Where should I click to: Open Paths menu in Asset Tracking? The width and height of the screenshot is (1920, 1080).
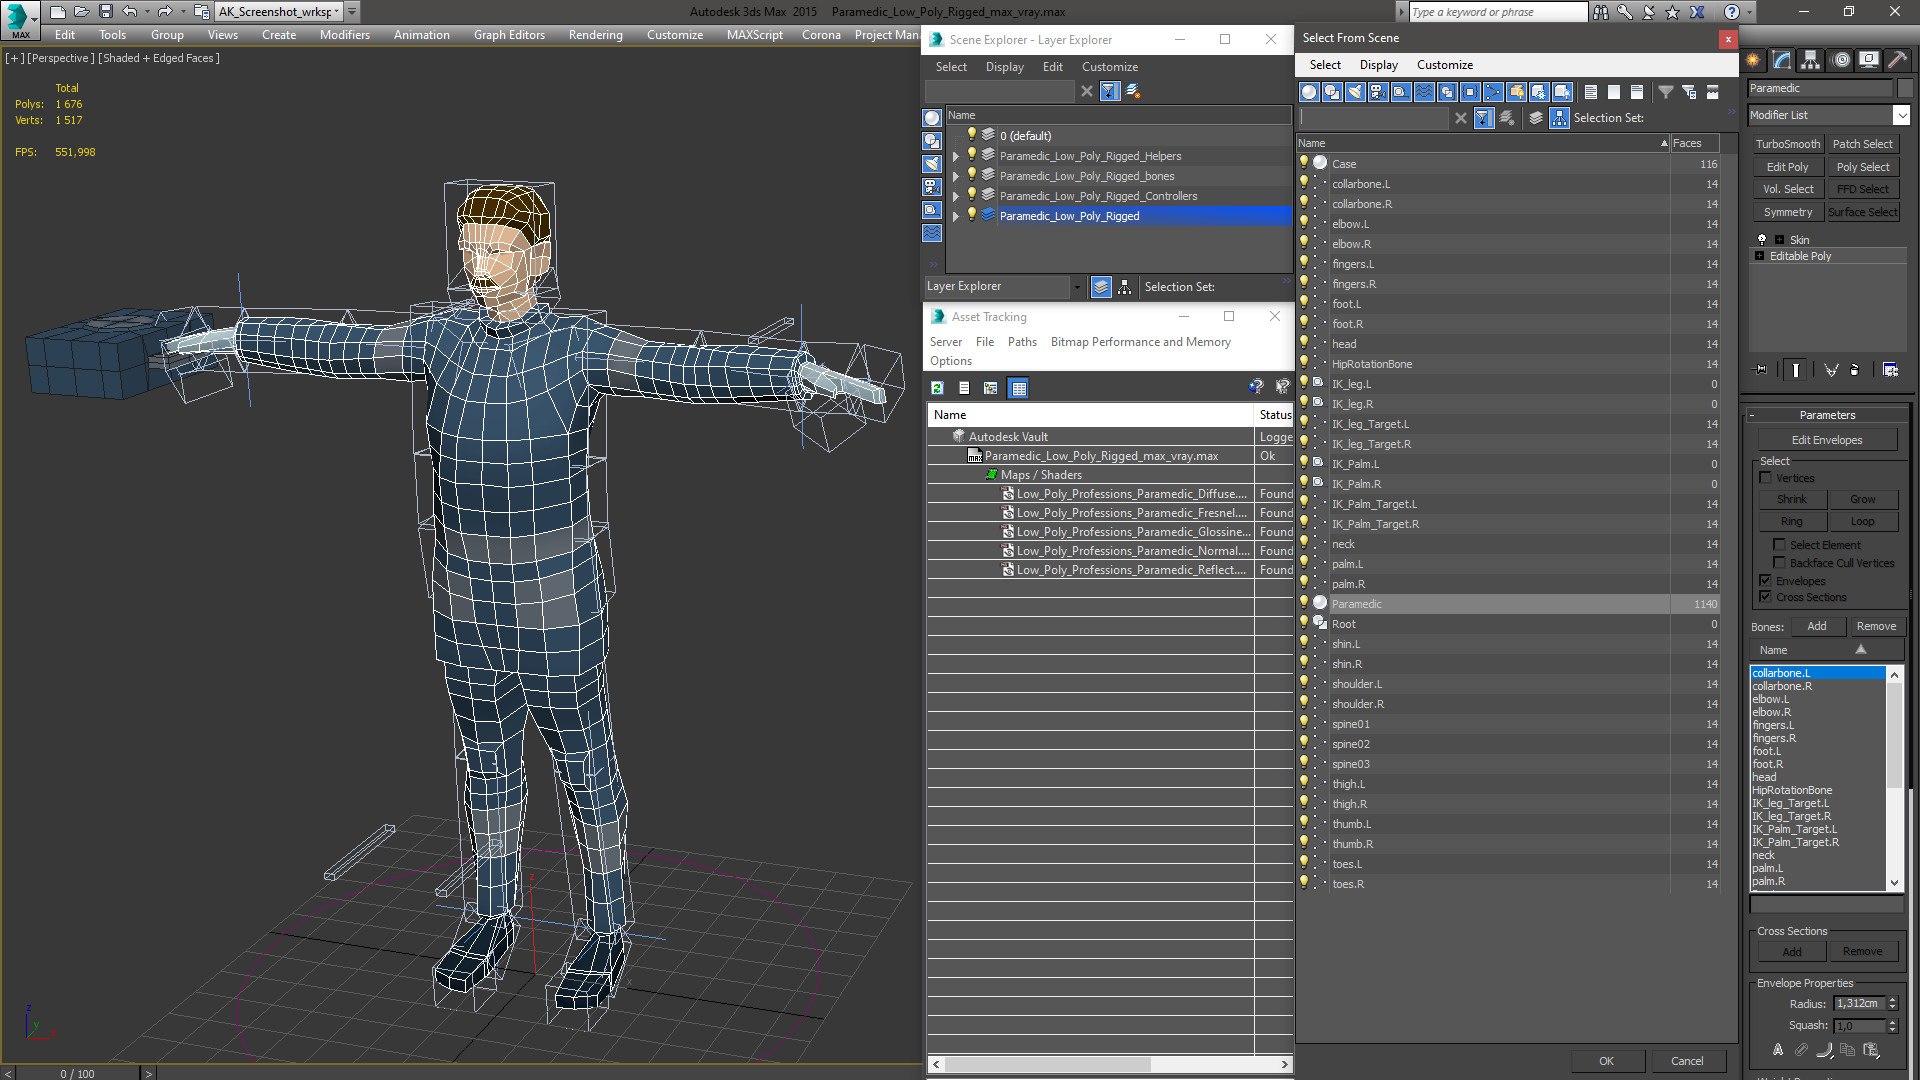[x=1022, y=342]
